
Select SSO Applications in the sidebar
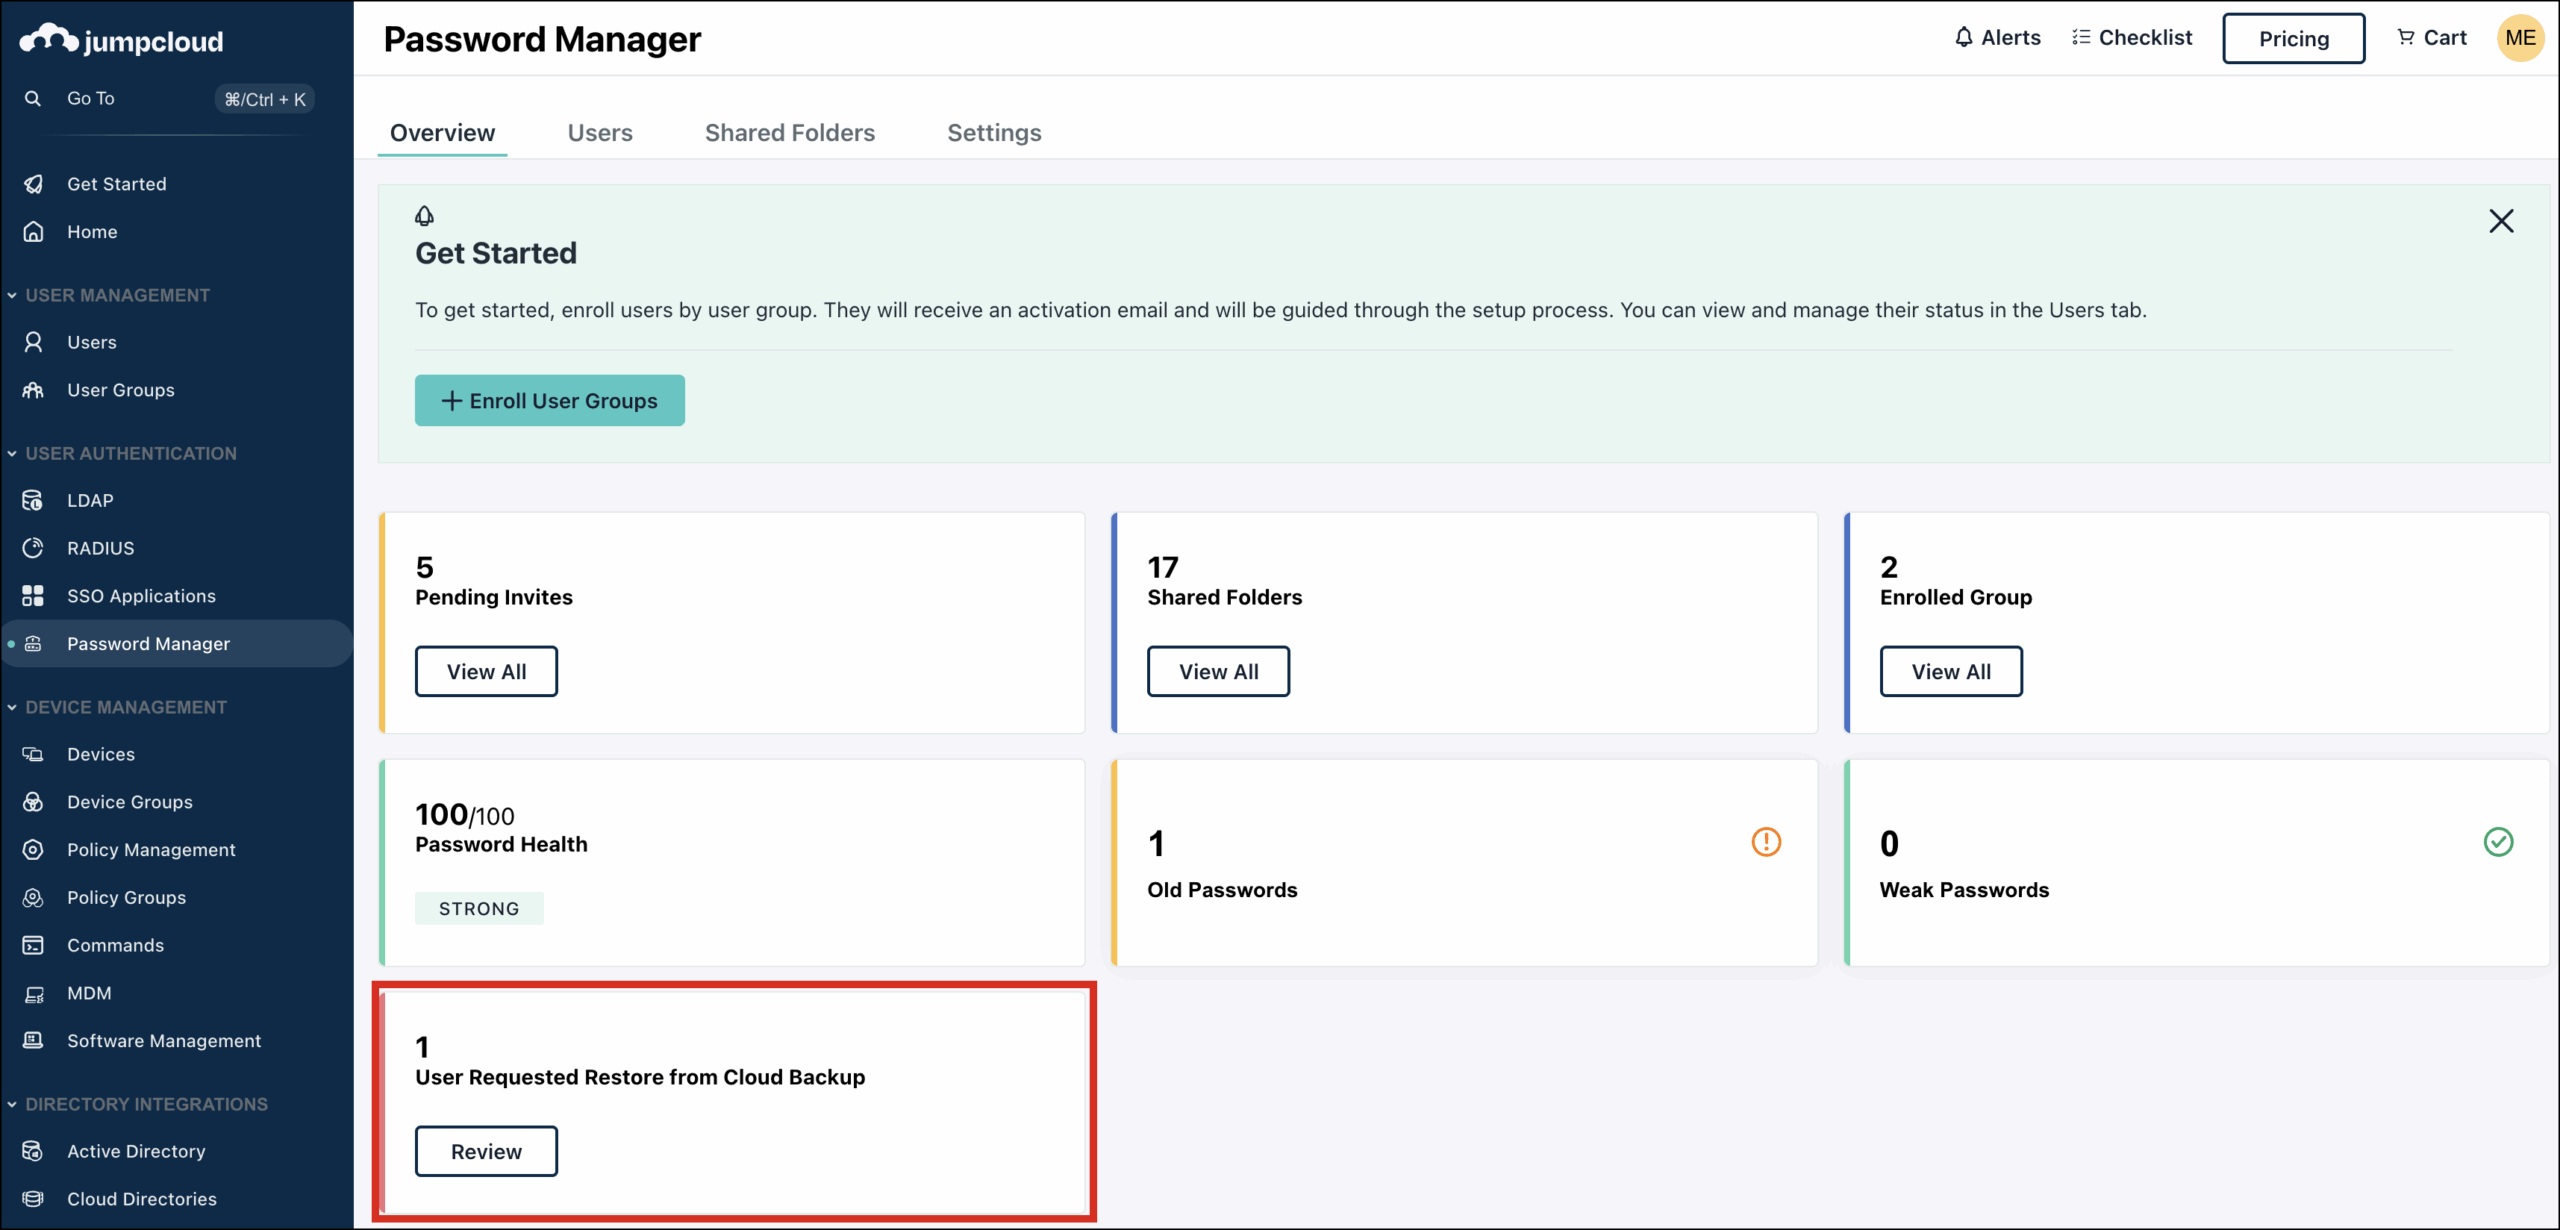[177, 596]
